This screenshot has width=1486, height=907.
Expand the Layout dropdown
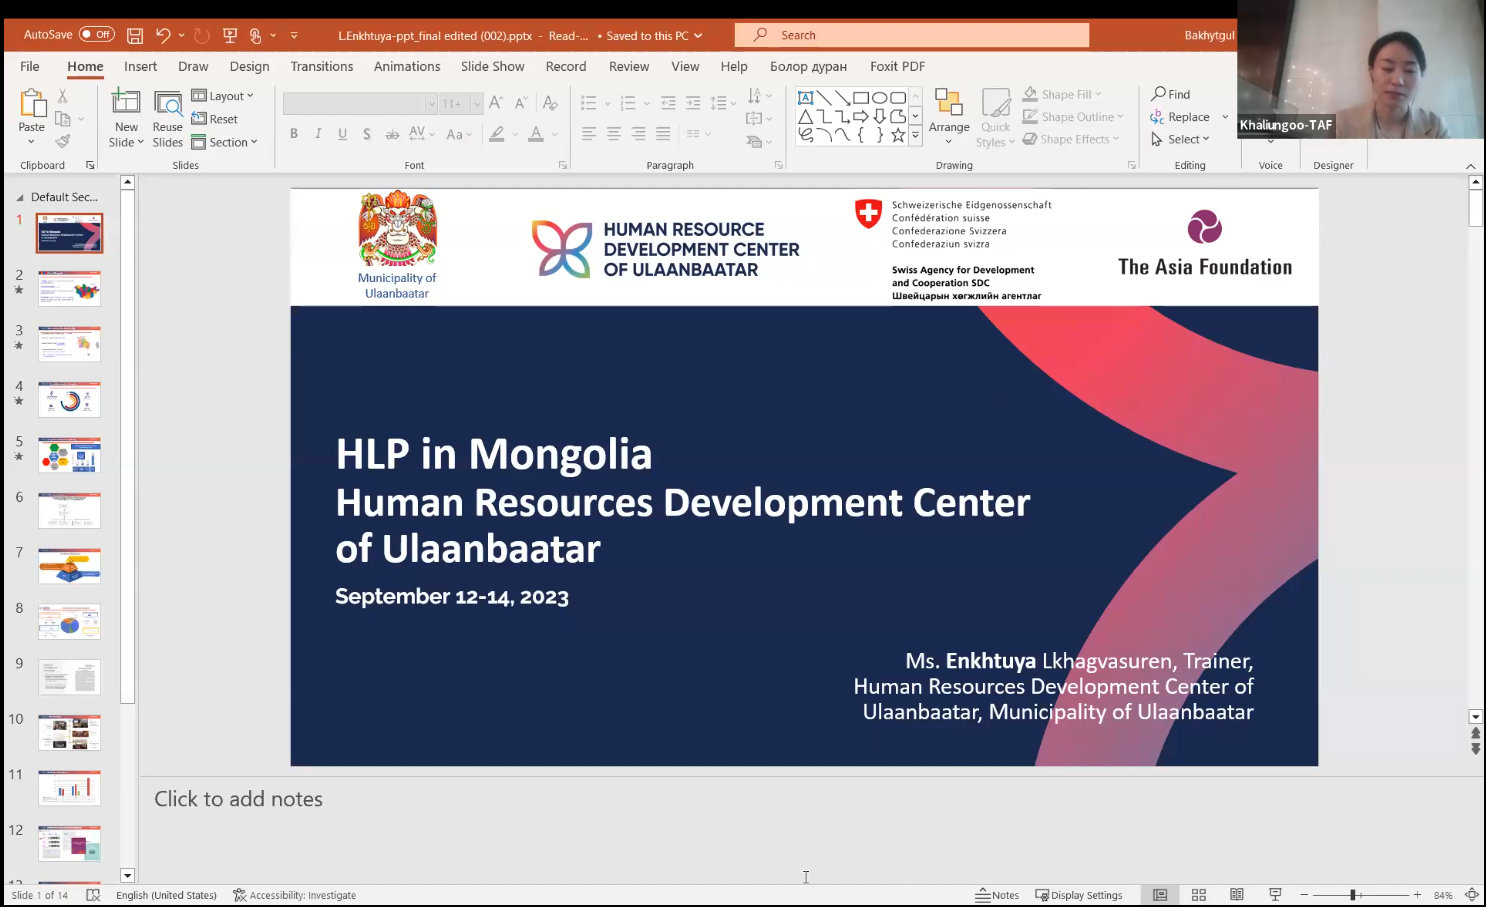[x=223, y=96]
